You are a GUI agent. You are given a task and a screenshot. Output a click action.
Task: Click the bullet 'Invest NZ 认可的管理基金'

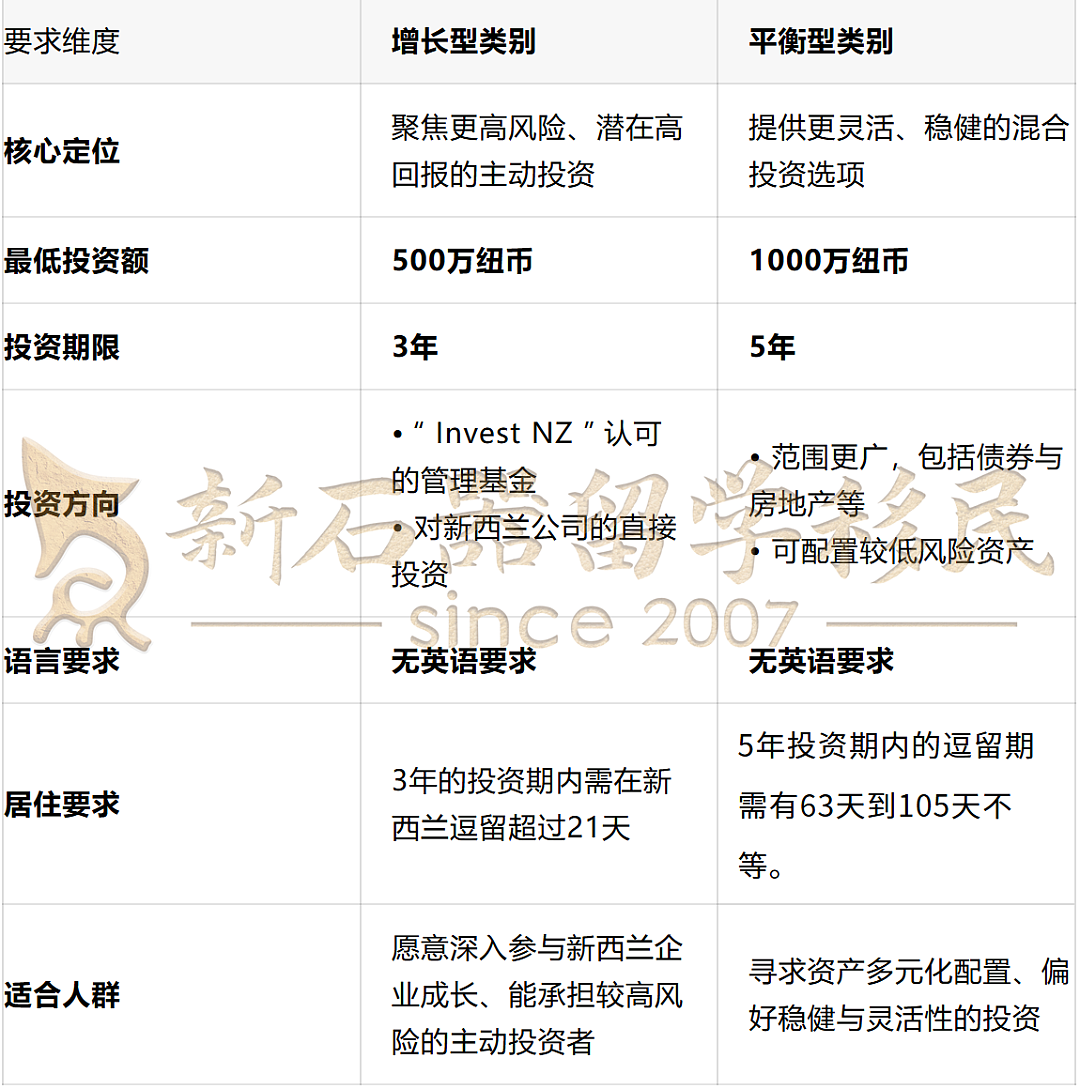tap(527, 456)
